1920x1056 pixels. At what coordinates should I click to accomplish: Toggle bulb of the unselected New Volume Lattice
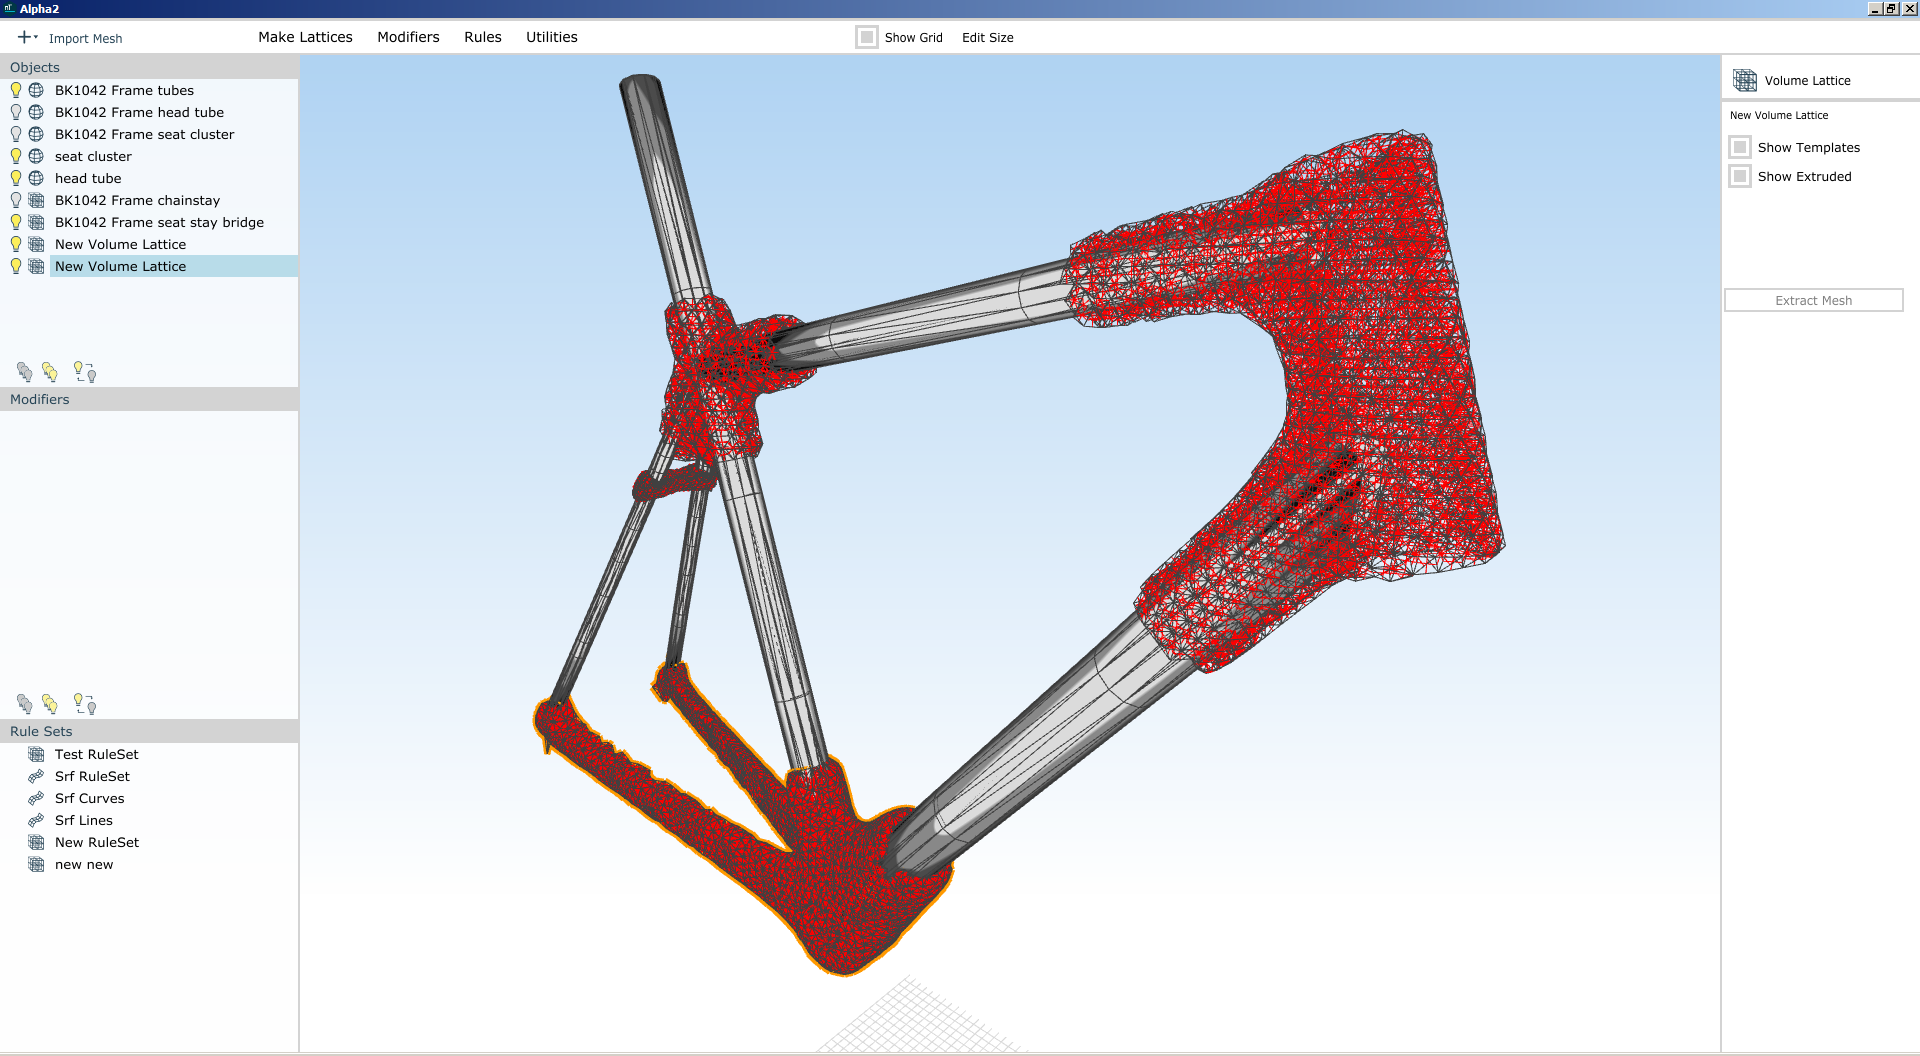[16, 244]
